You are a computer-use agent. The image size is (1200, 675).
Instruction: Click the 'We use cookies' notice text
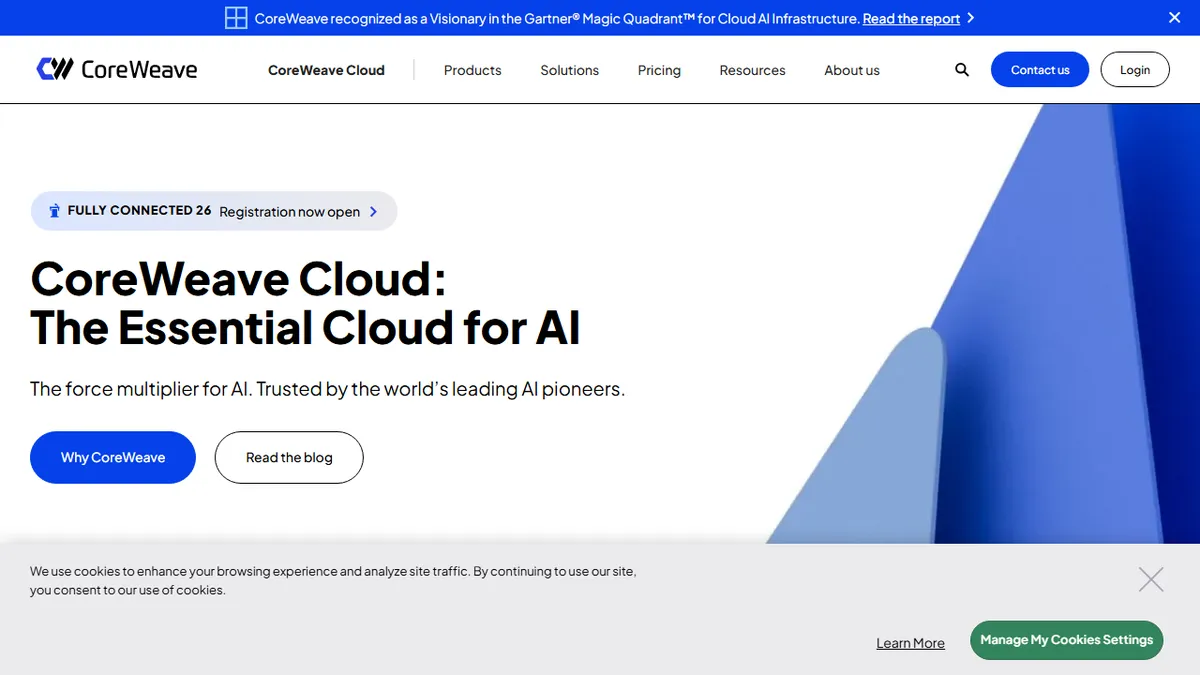pyautogui.click(x=333, y=580)
